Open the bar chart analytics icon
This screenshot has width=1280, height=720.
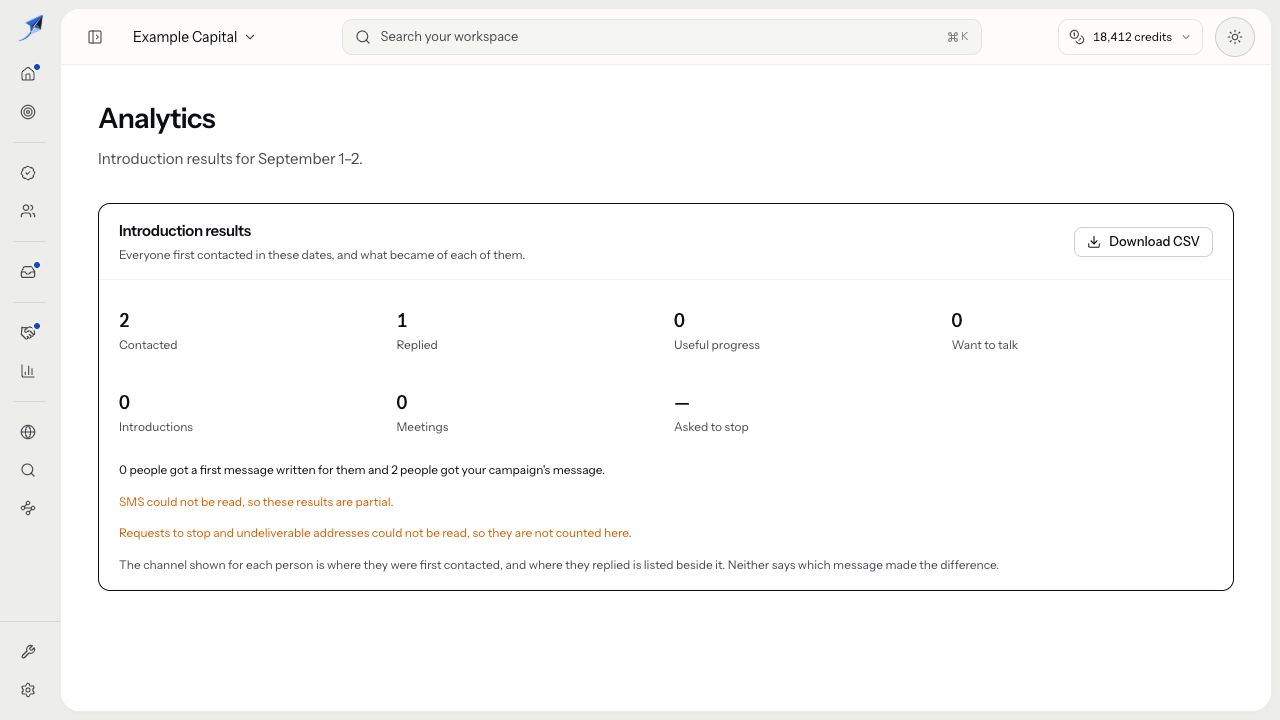(x=28, y=371)
